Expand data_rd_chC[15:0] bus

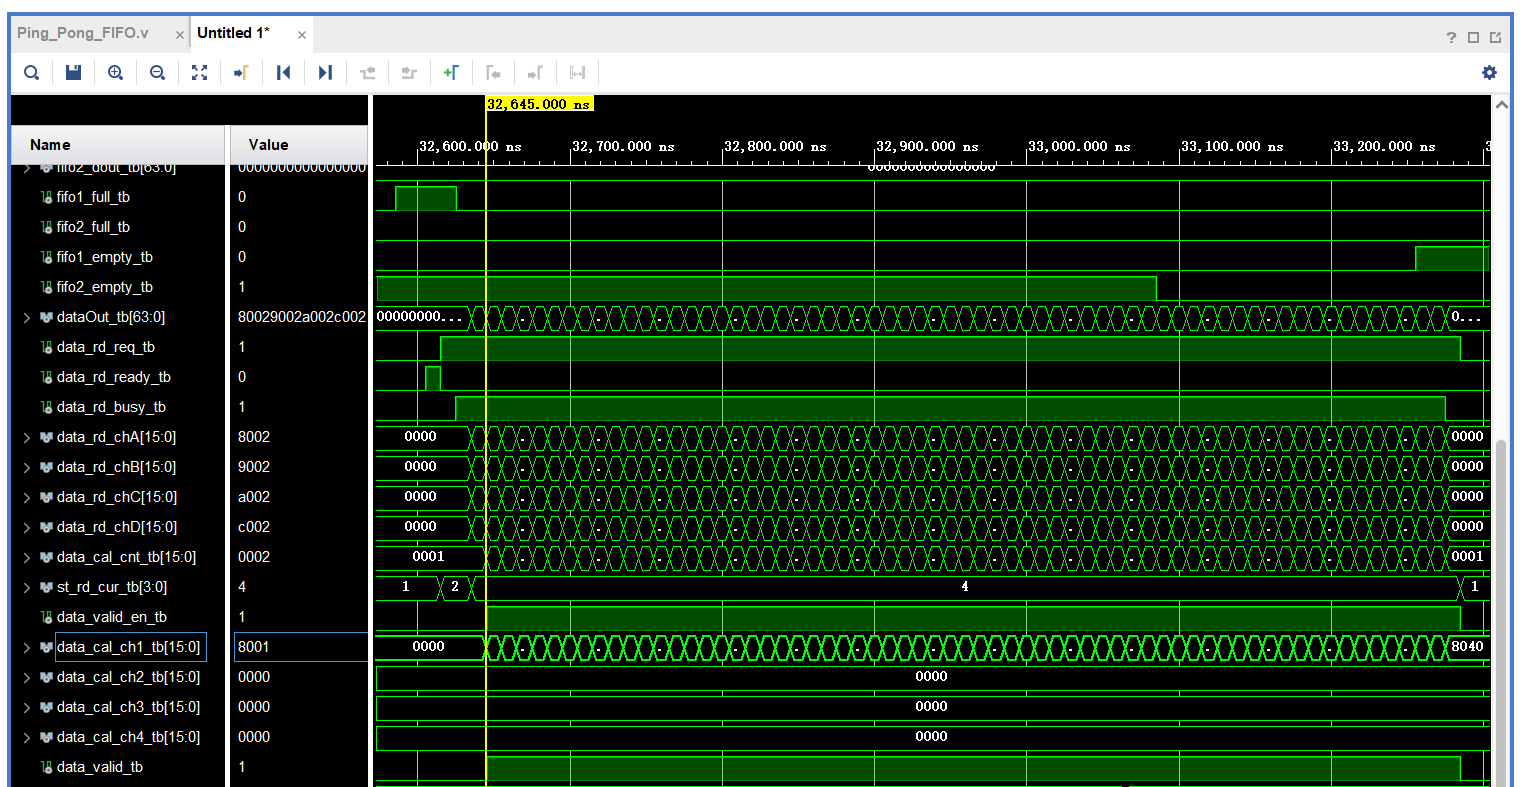(27, 497)
